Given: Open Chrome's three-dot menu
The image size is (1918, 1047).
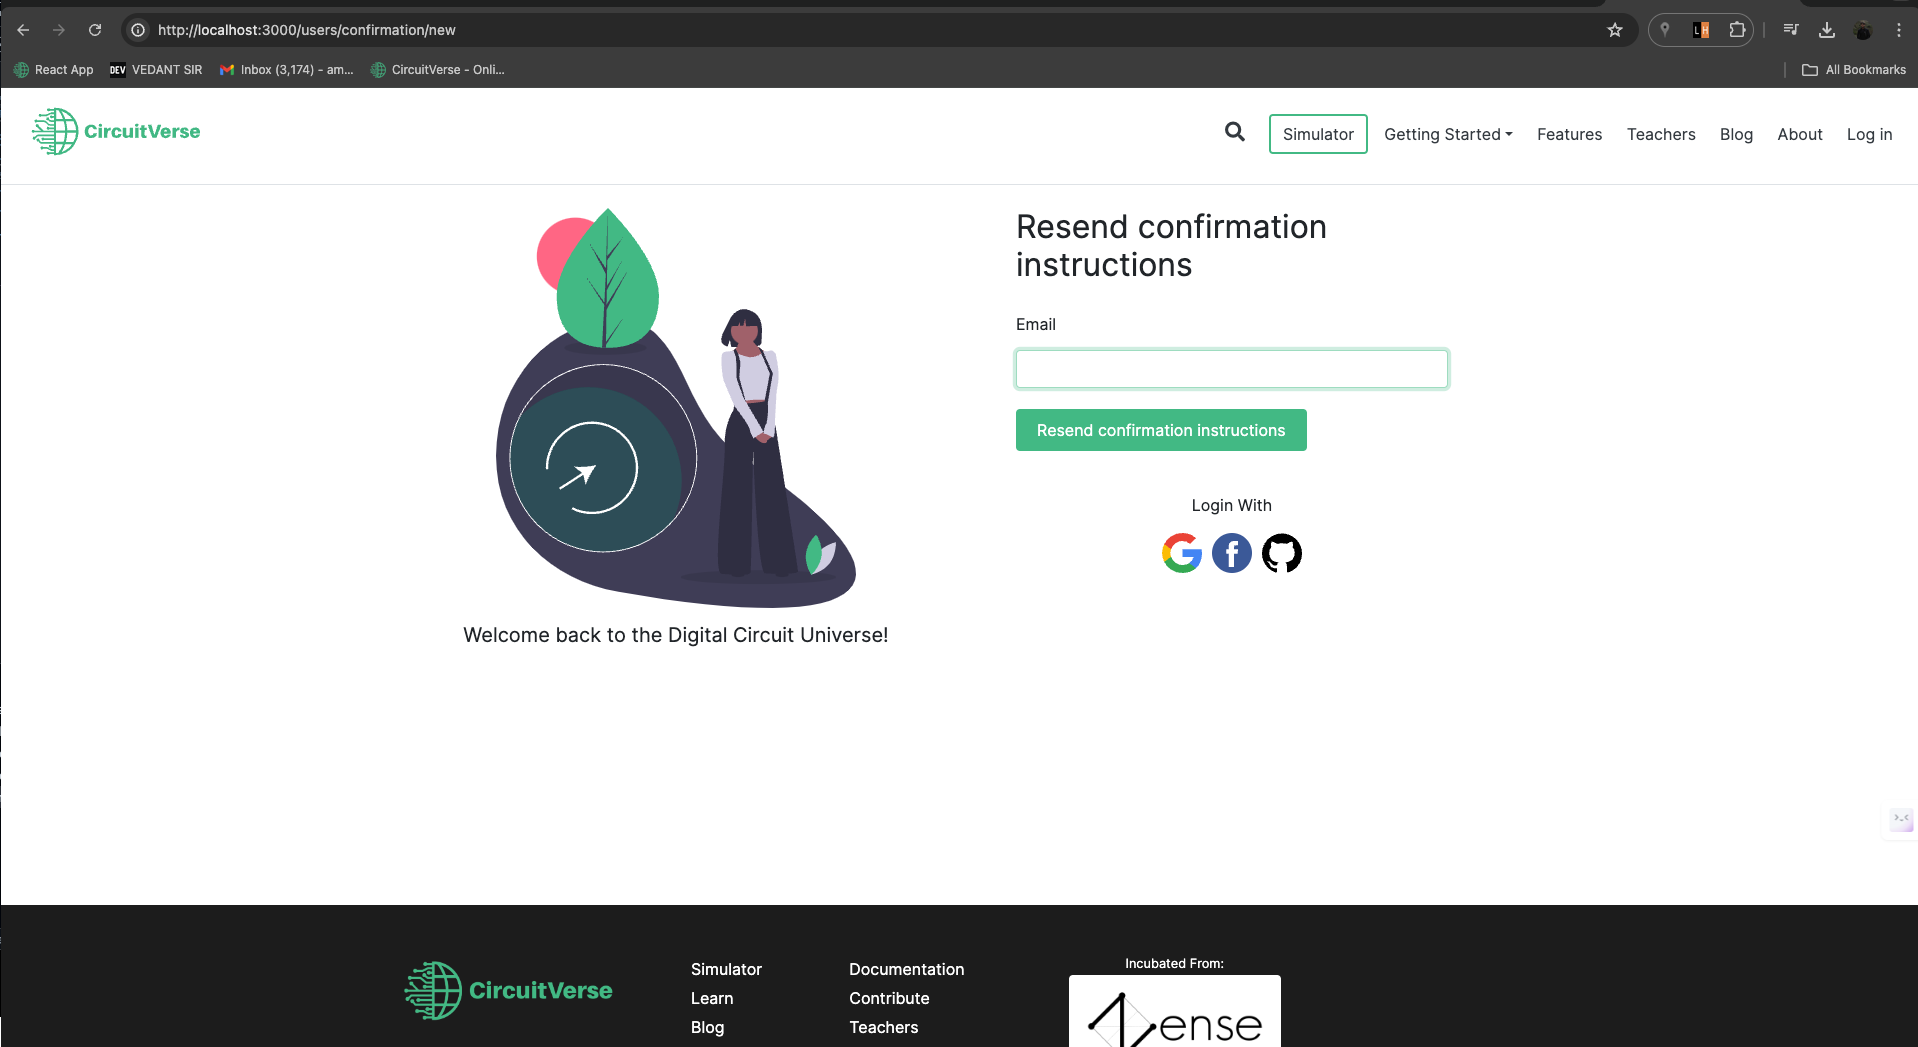Looking at the screenshot, I should 1898,30.
